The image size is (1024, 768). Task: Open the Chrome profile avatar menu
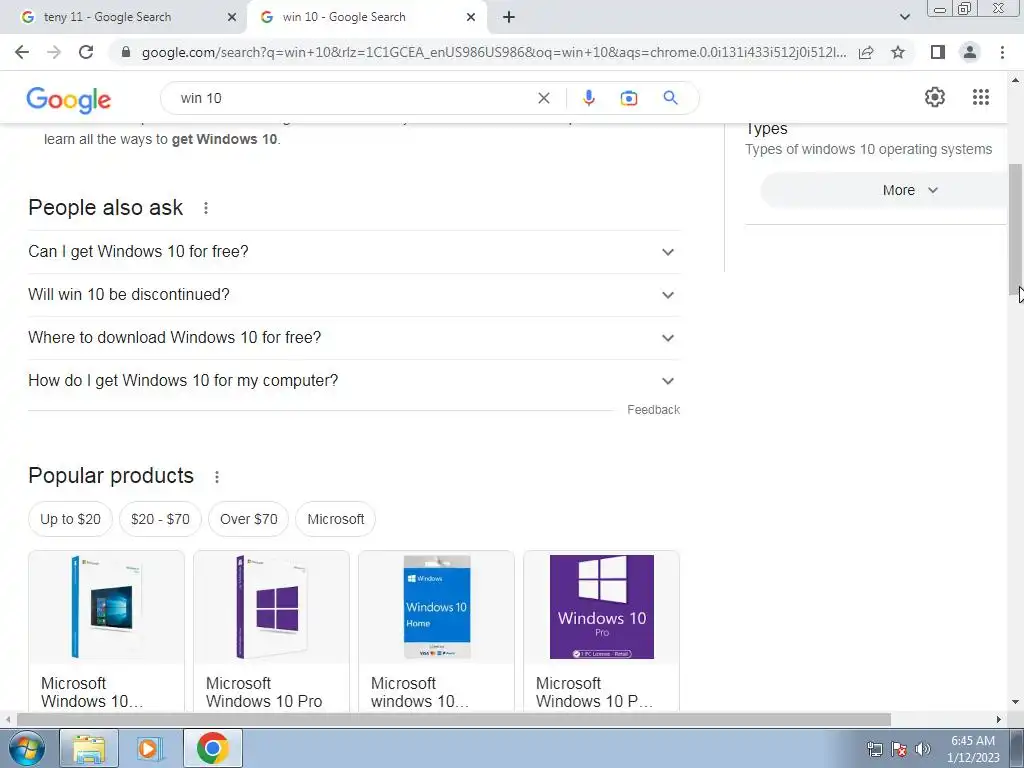970,52
